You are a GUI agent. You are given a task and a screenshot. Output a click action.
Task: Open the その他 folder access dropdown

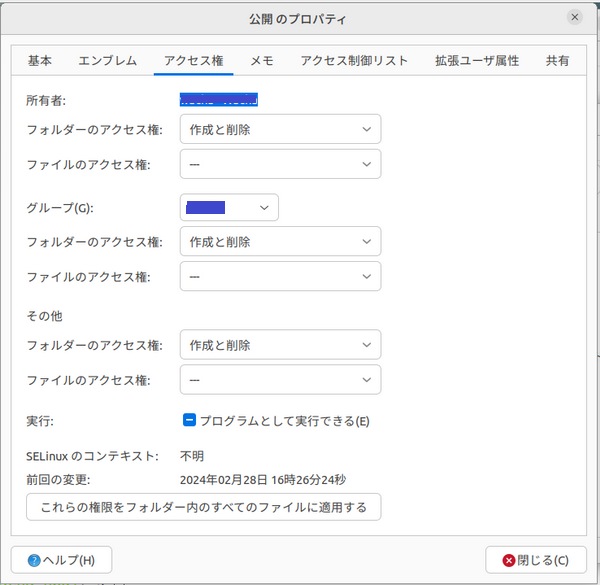tap(280, 345)
